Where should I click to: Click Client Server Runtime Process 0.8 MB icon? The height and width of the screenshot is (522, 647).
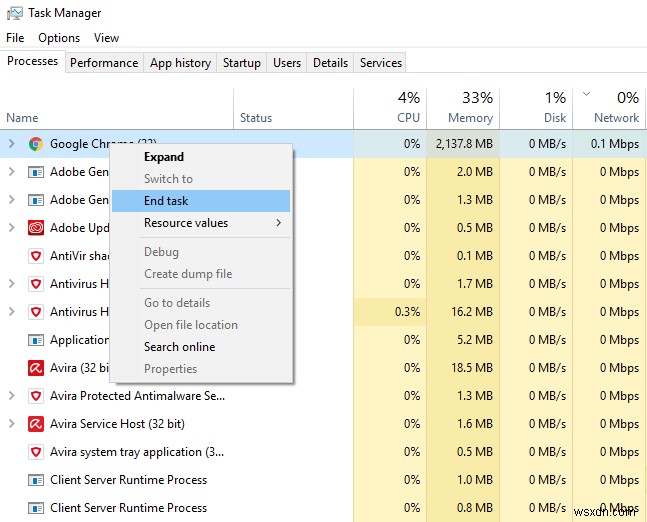coord(36,508)
